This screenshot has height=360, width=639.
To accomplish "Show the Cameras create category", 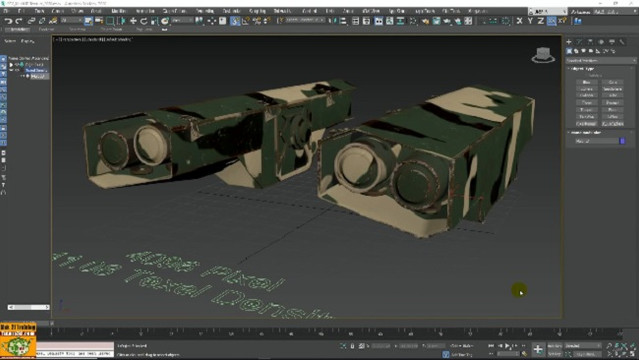I will 591,51.
